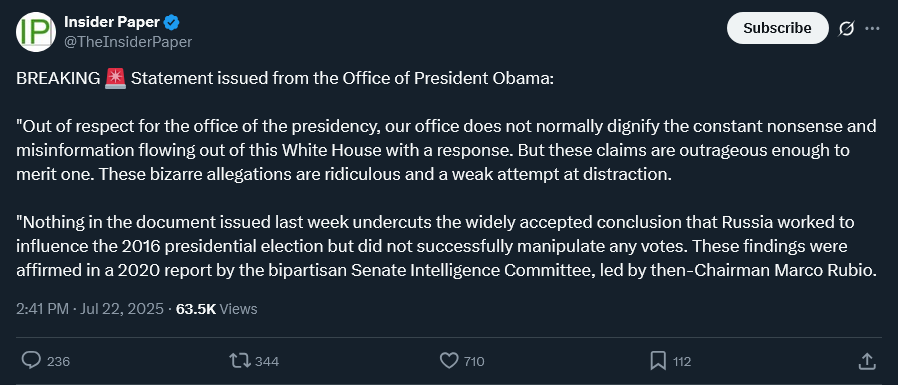Open the share upload arrow icon

click(x=867, y=360)
